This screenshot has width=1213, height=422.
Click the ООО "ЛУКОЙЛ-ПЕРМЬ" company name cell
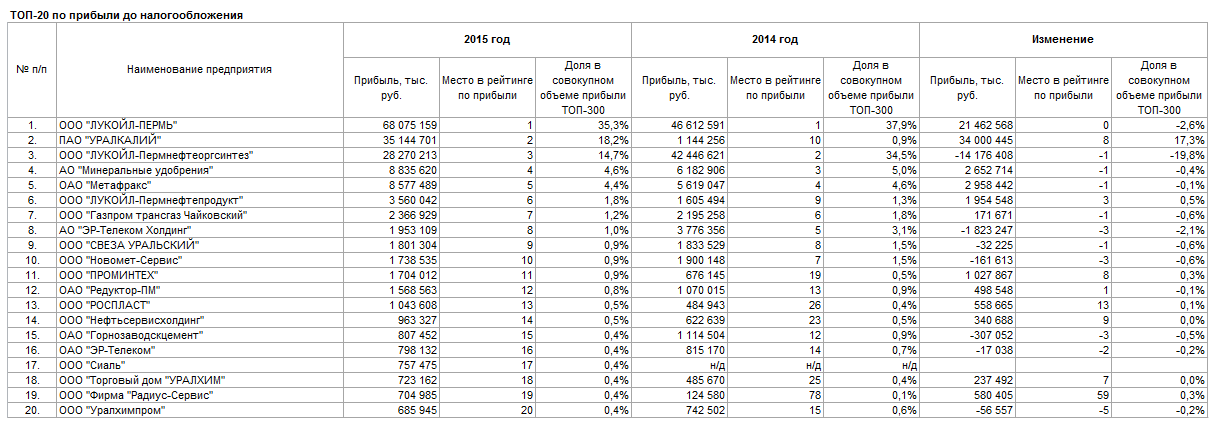pyautogui.click(x=125, y=125)
